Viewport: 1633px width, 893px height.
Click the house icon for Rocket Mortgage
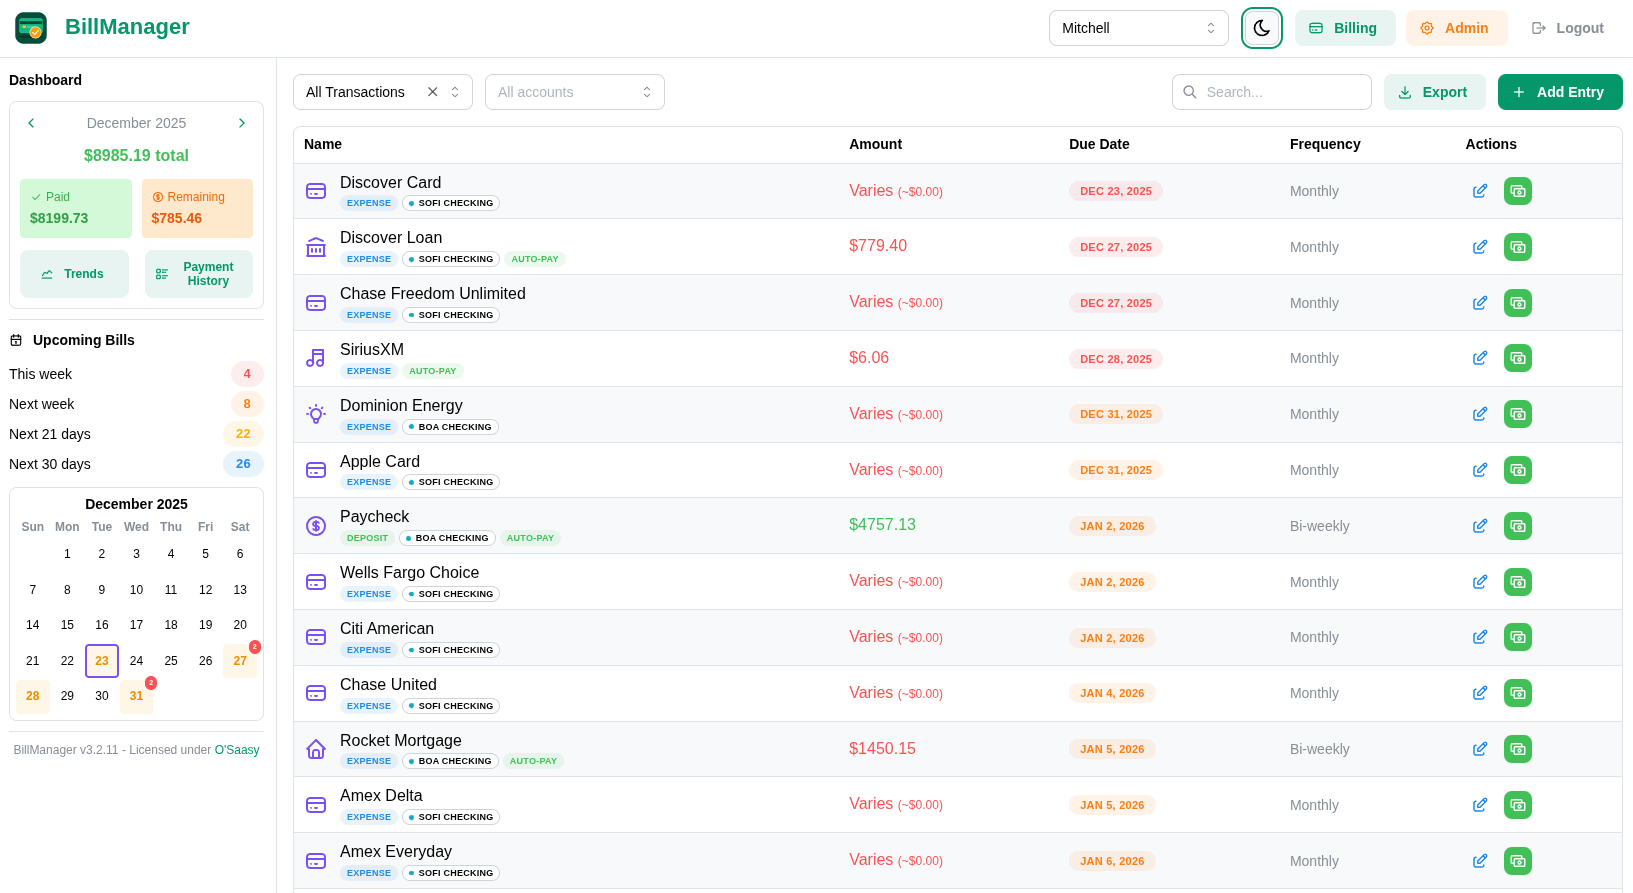(x=316, y=749)
